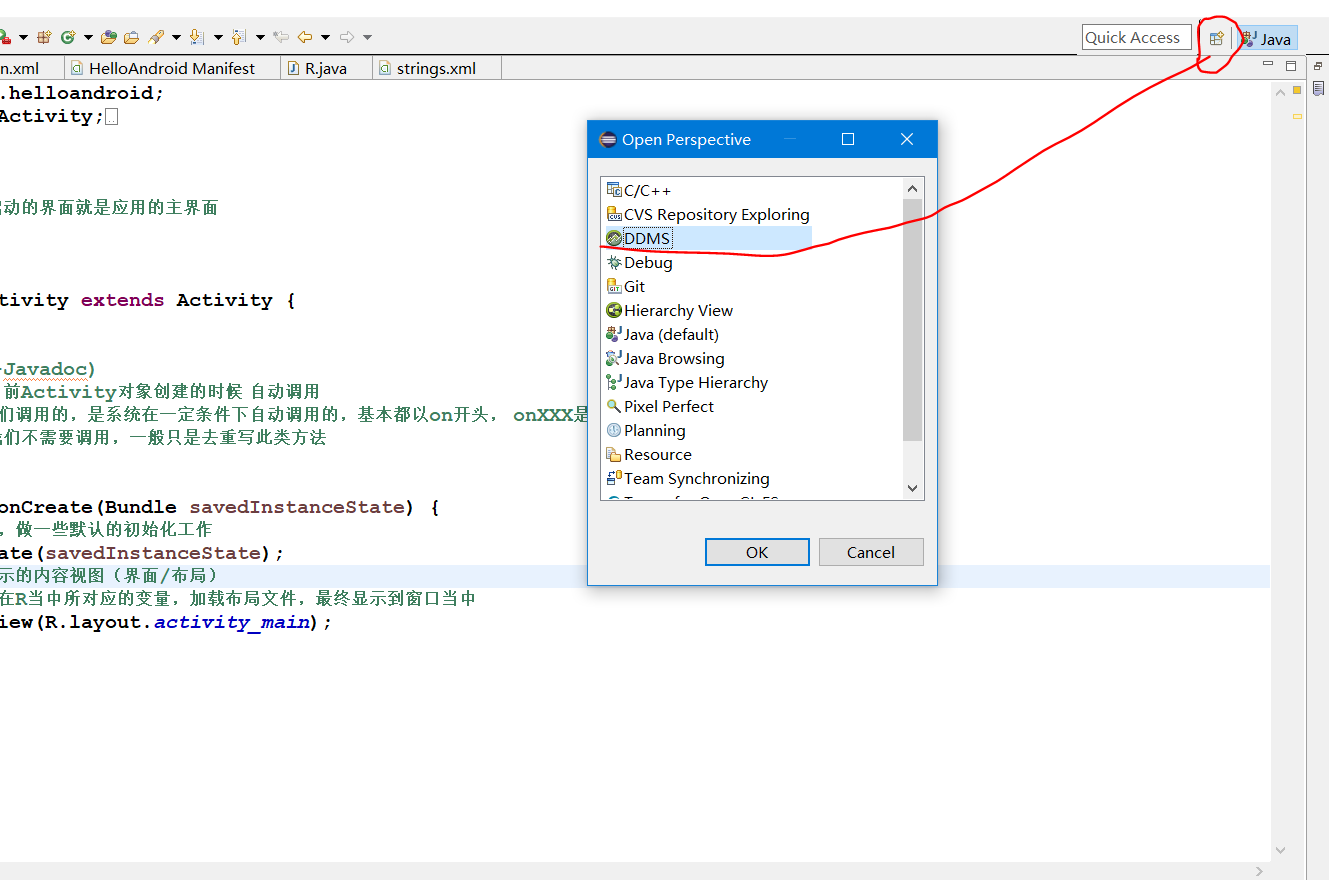Click the editor scrollbar up arrow
Viewport: 1329px width, 880px height.
[x=1280, y=91]
